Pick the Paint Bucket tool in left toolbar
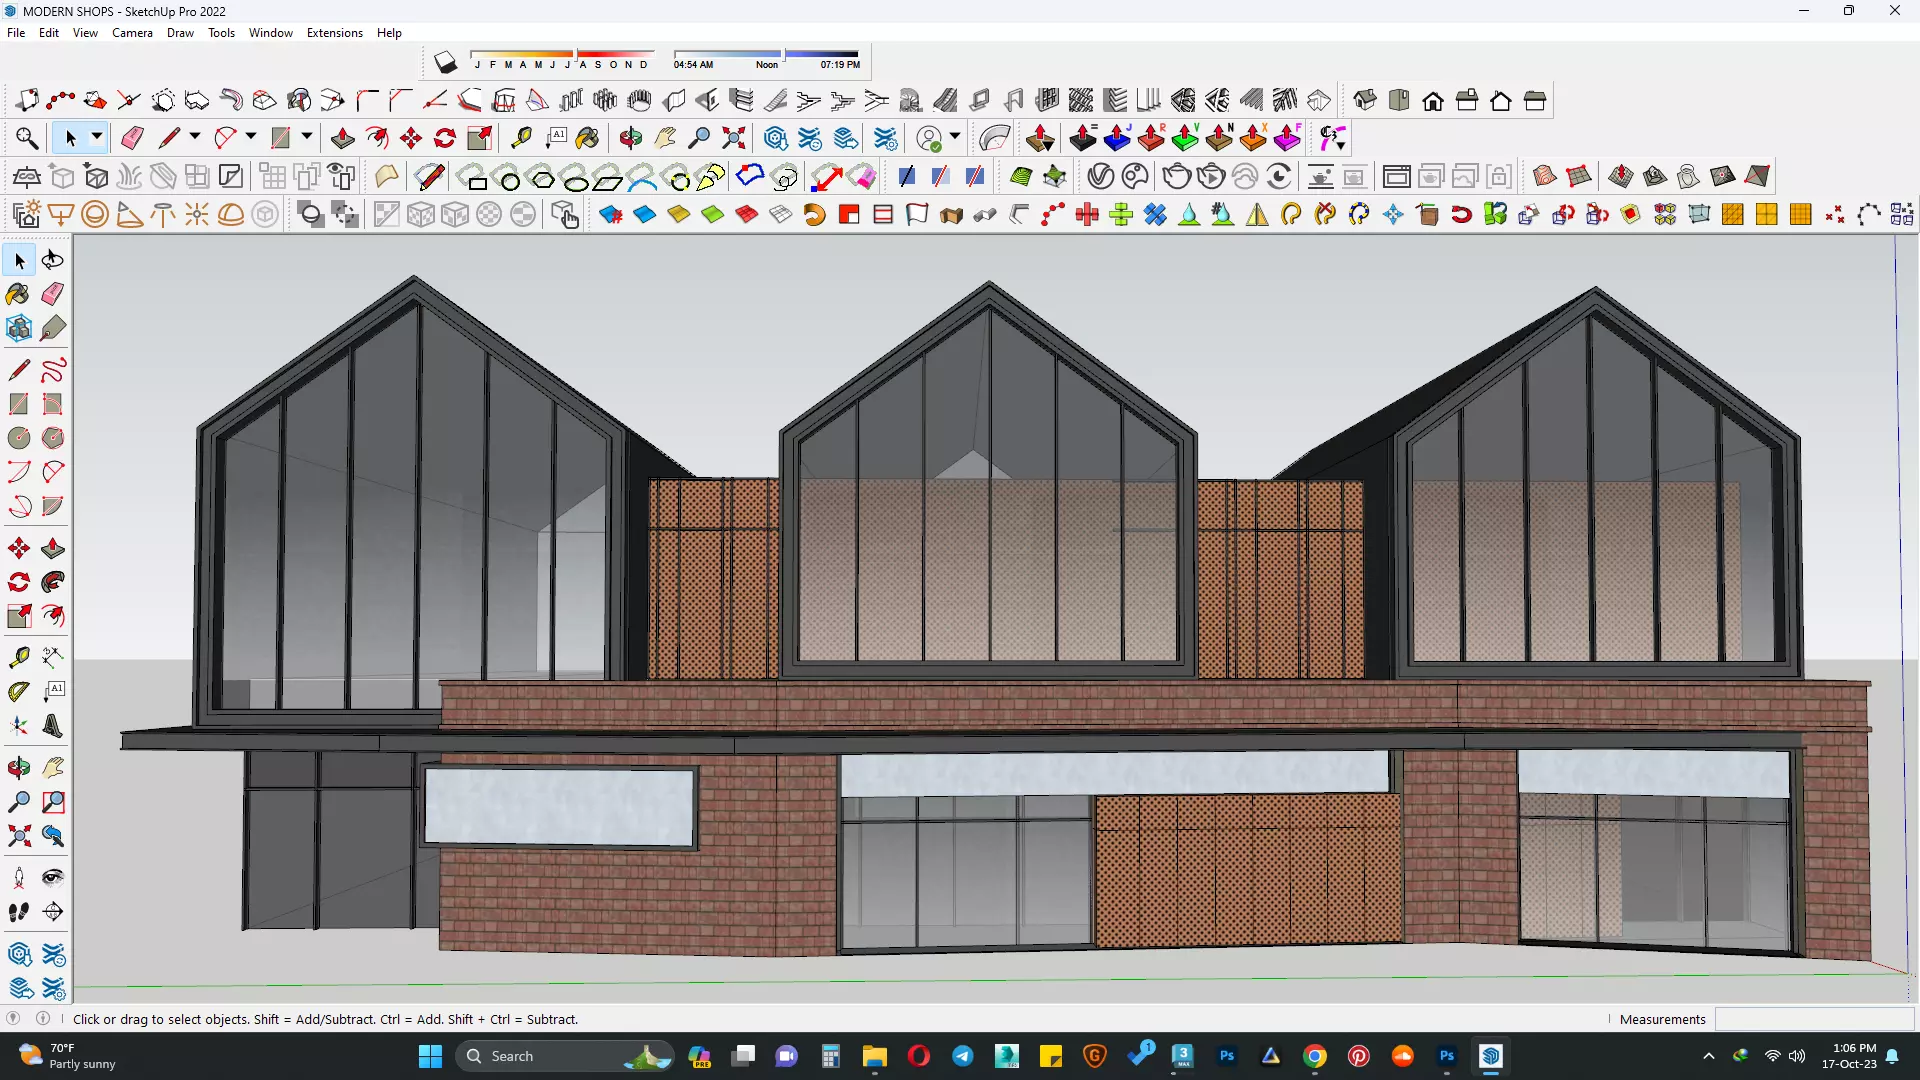 tap(19, 294)
